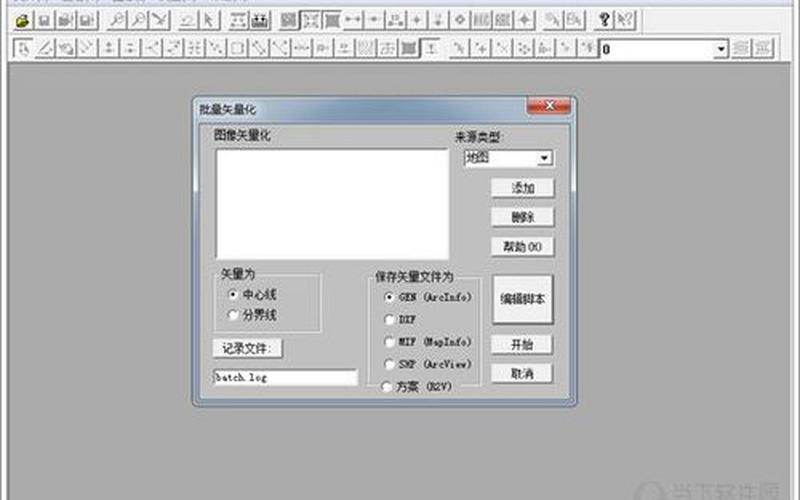Viewport: 800px width, 500px height.
Task: Click the first Save disk icon
Action: tap(44, 20)
